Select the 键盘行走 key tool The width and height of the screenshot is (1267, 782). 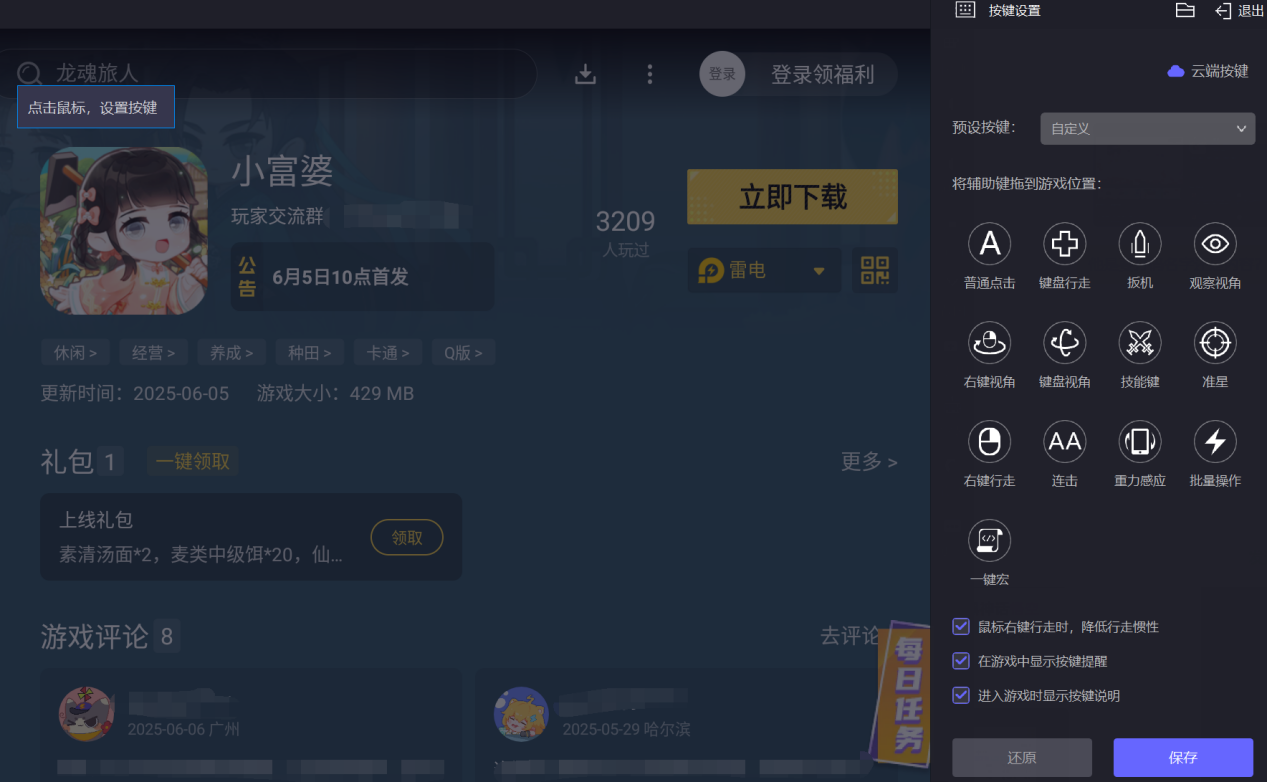click(x=1064, y=243)
